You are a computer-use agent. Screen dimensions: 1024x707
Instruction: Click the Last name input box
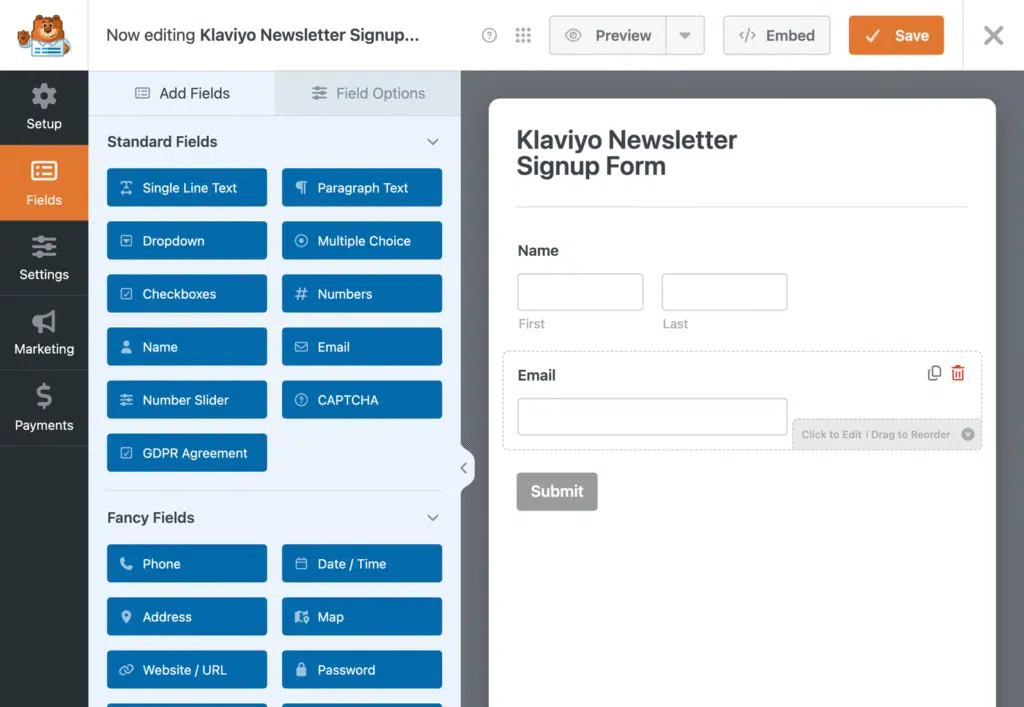coord(724,292)
